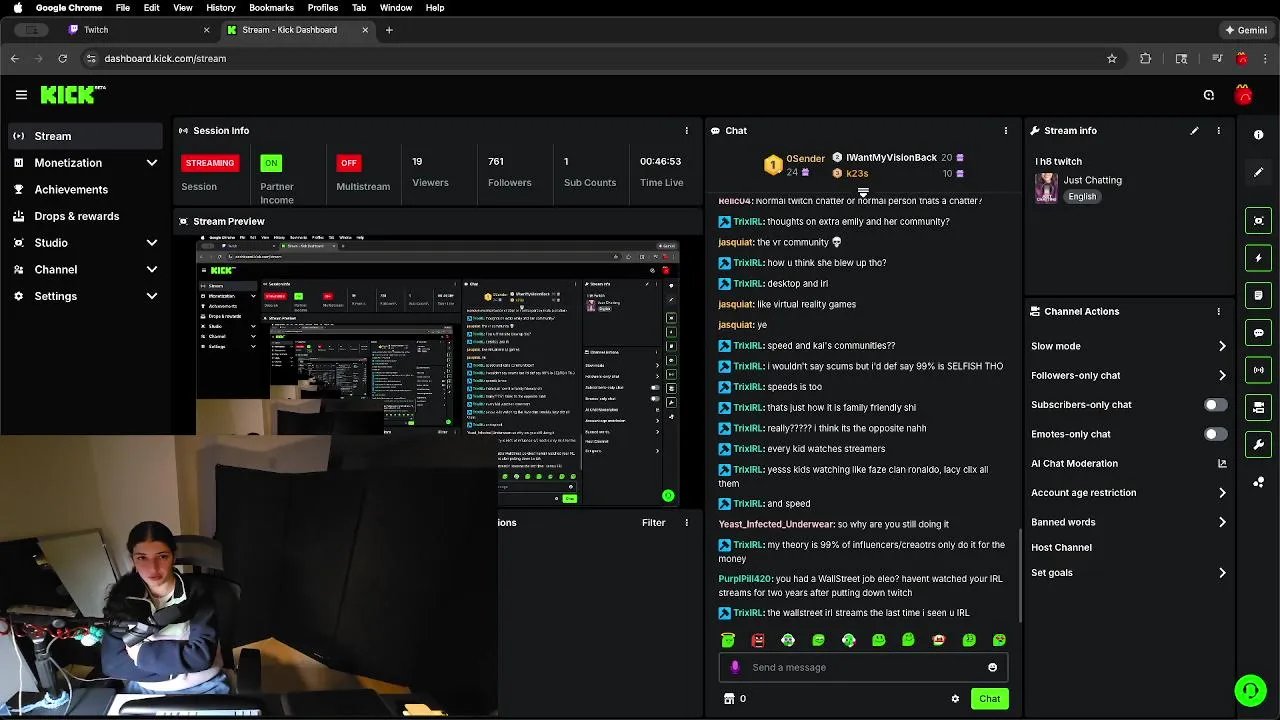Open the notification icon beside the profile avatar
Screen dimensions: 1280x720
click(x=1209, y=95)
